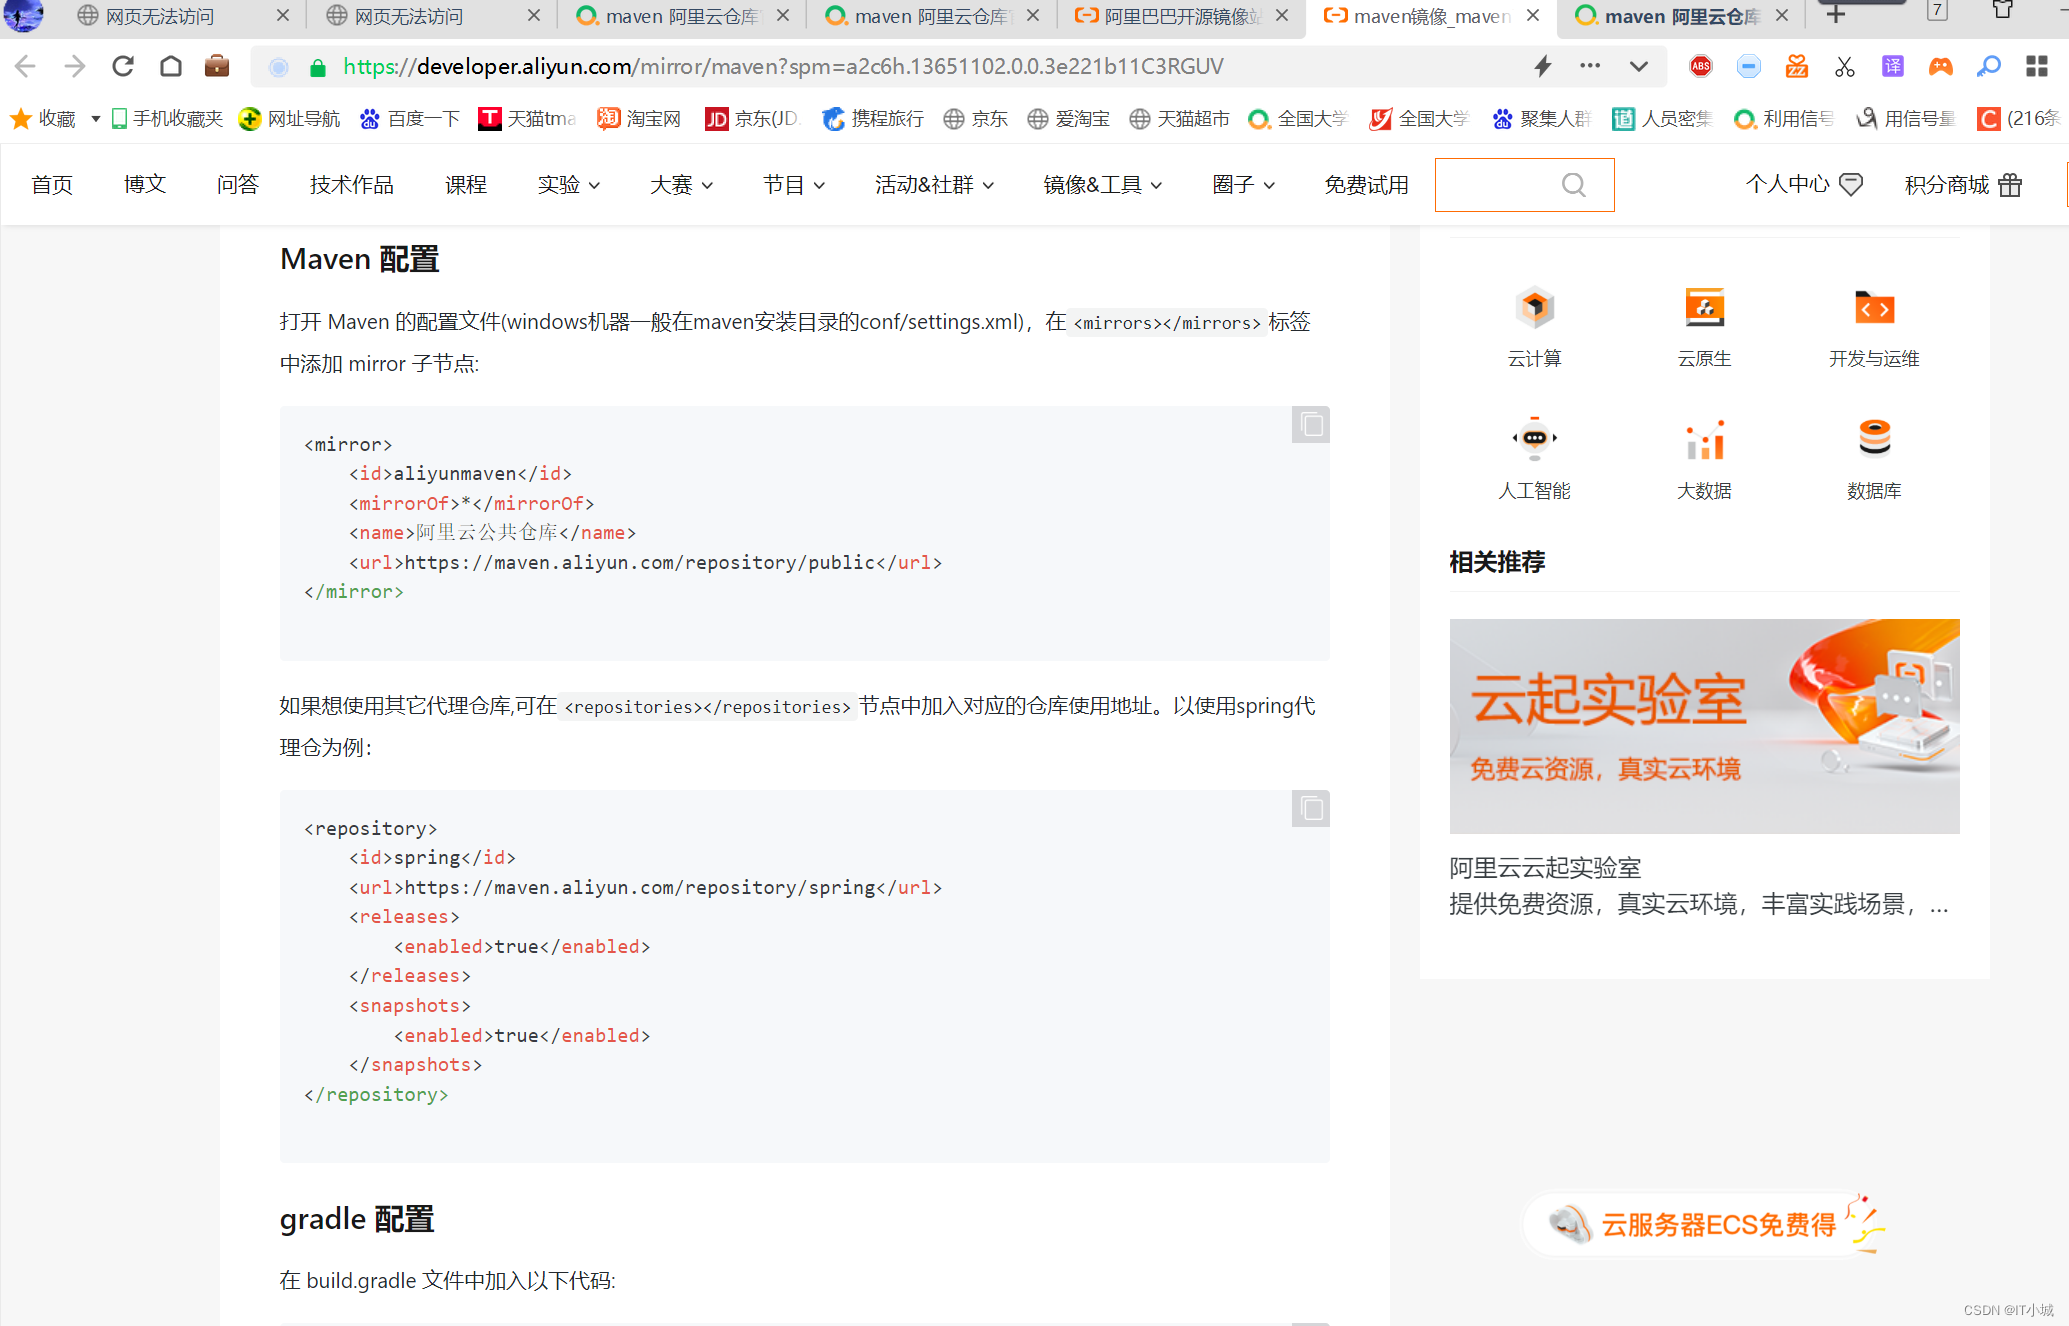Click the search magnifier icon
The image size is (2069, 1326).
[x=1573, y=185]
